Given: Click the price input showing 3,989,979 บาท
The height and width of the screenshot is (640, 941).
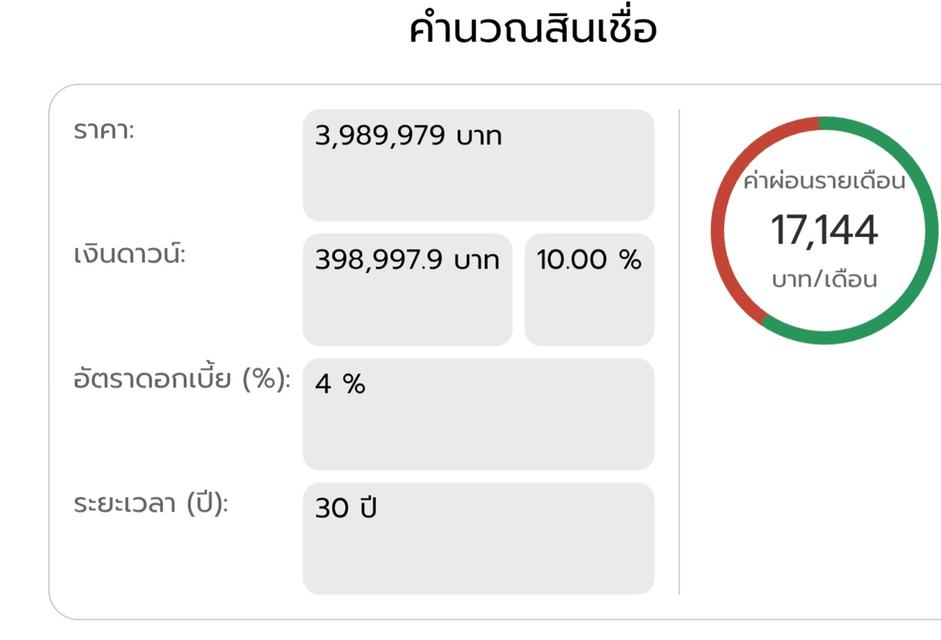Looking at the screenshot, I should click(x=478, y=165).
